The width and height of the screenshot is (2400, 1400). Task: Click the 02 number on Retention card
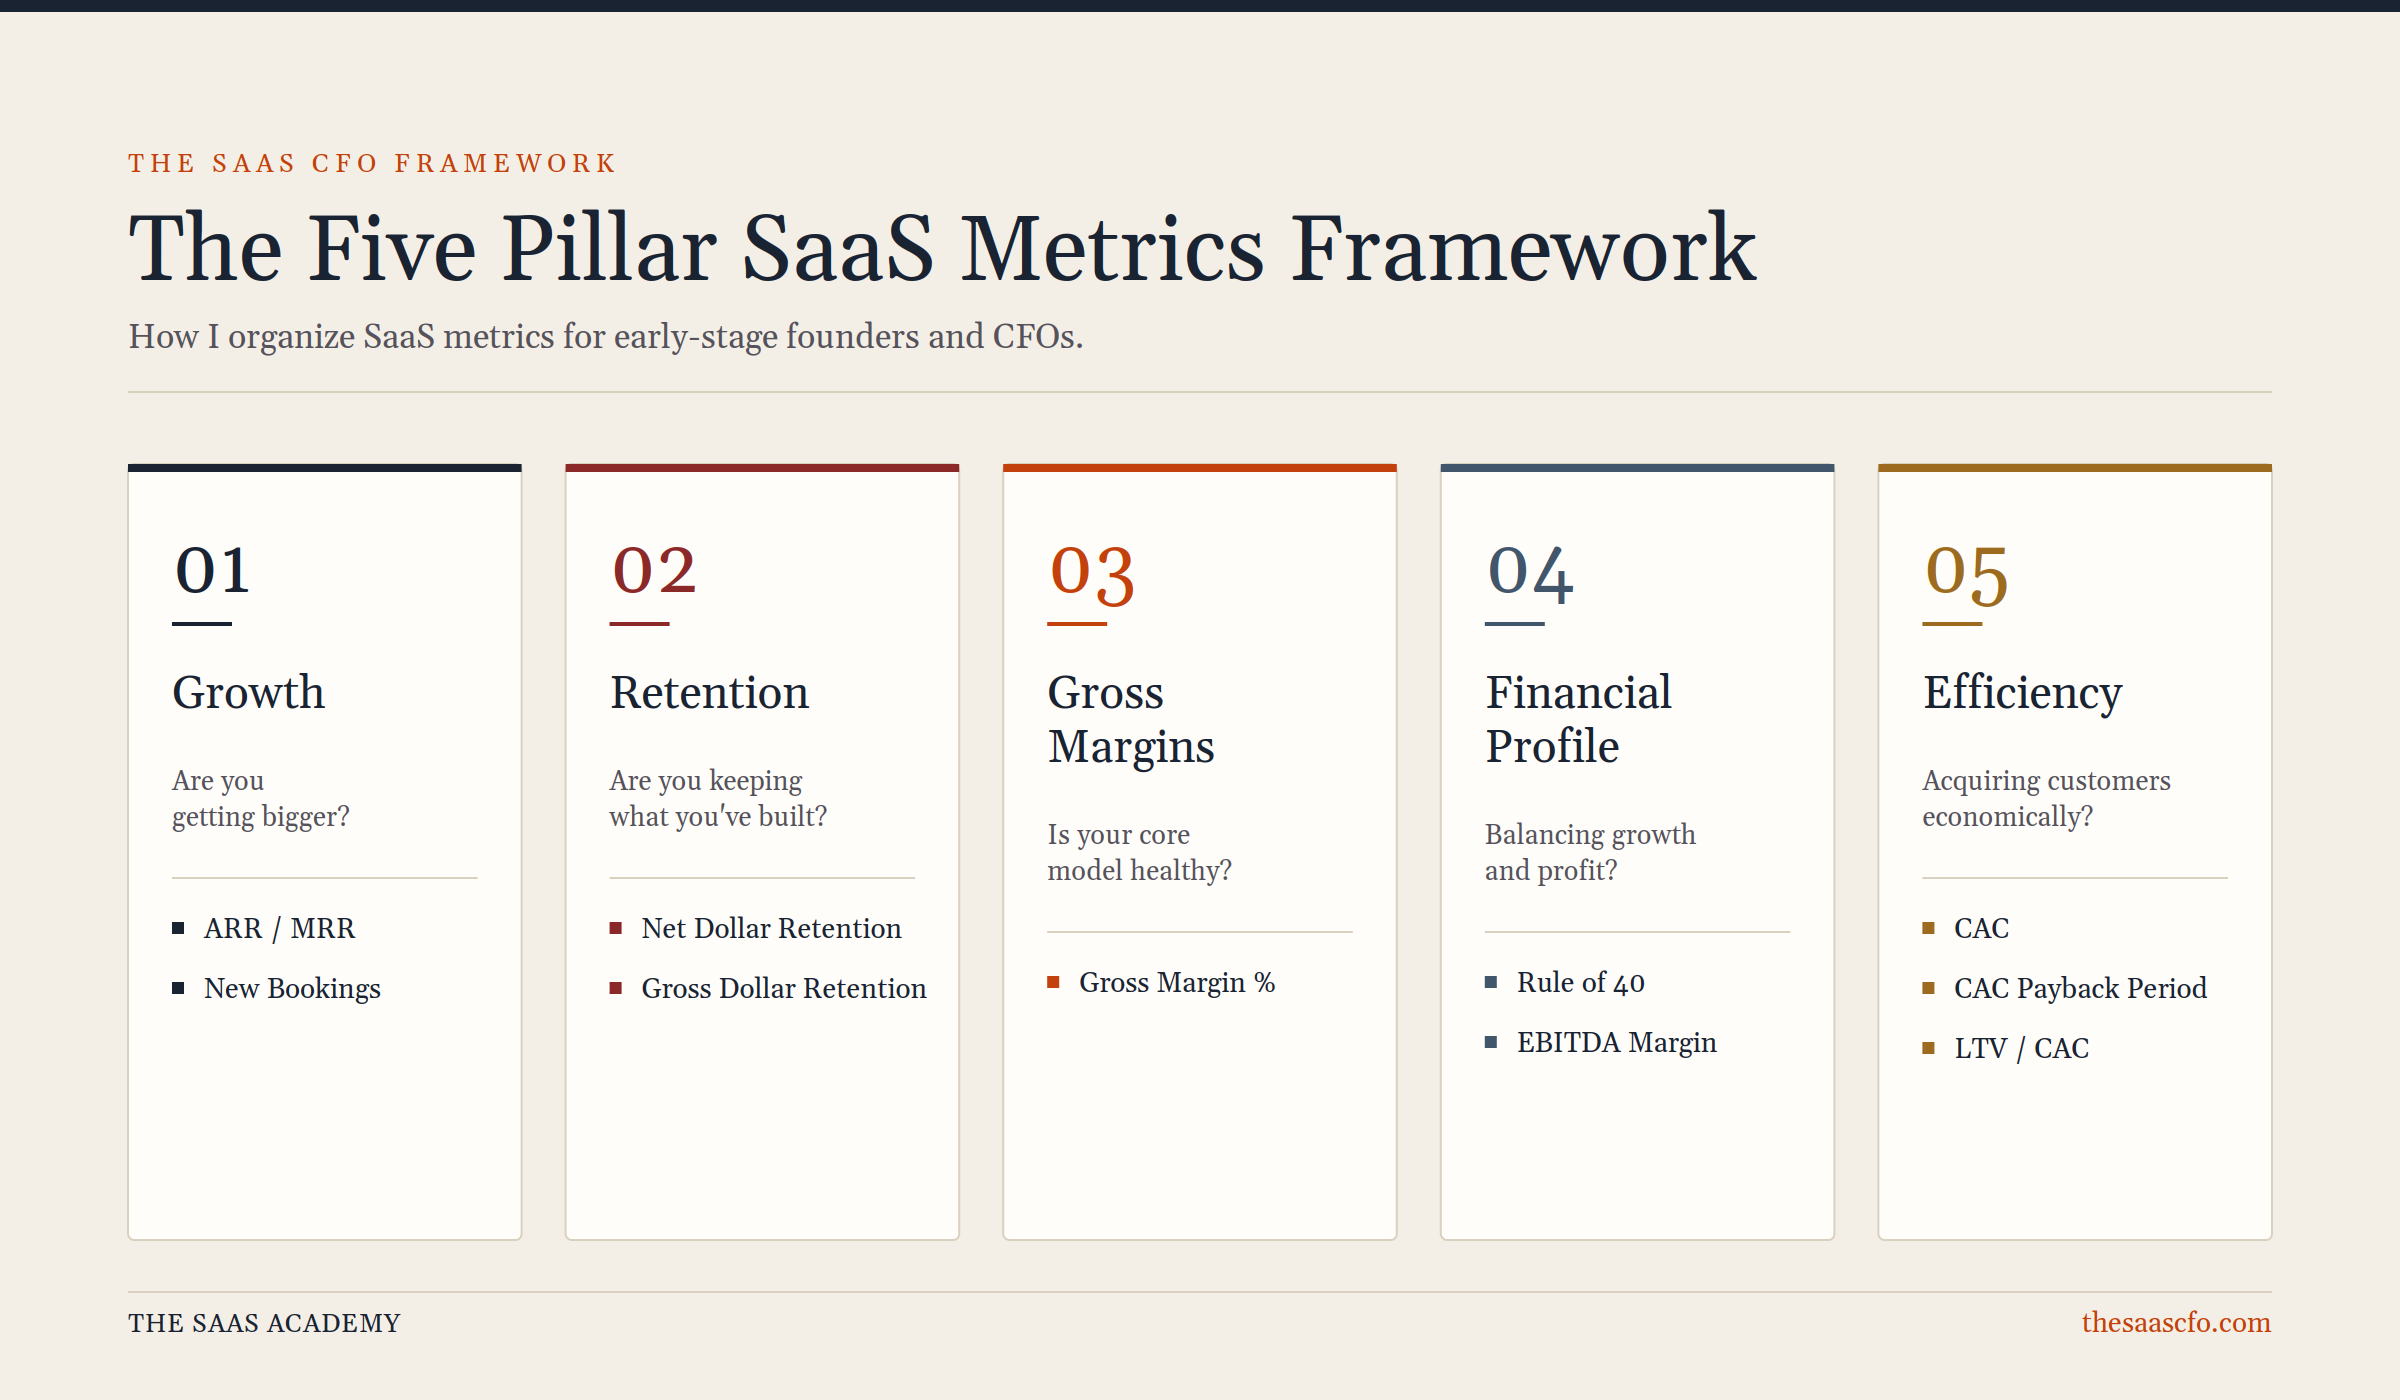[x=654, y=571]
